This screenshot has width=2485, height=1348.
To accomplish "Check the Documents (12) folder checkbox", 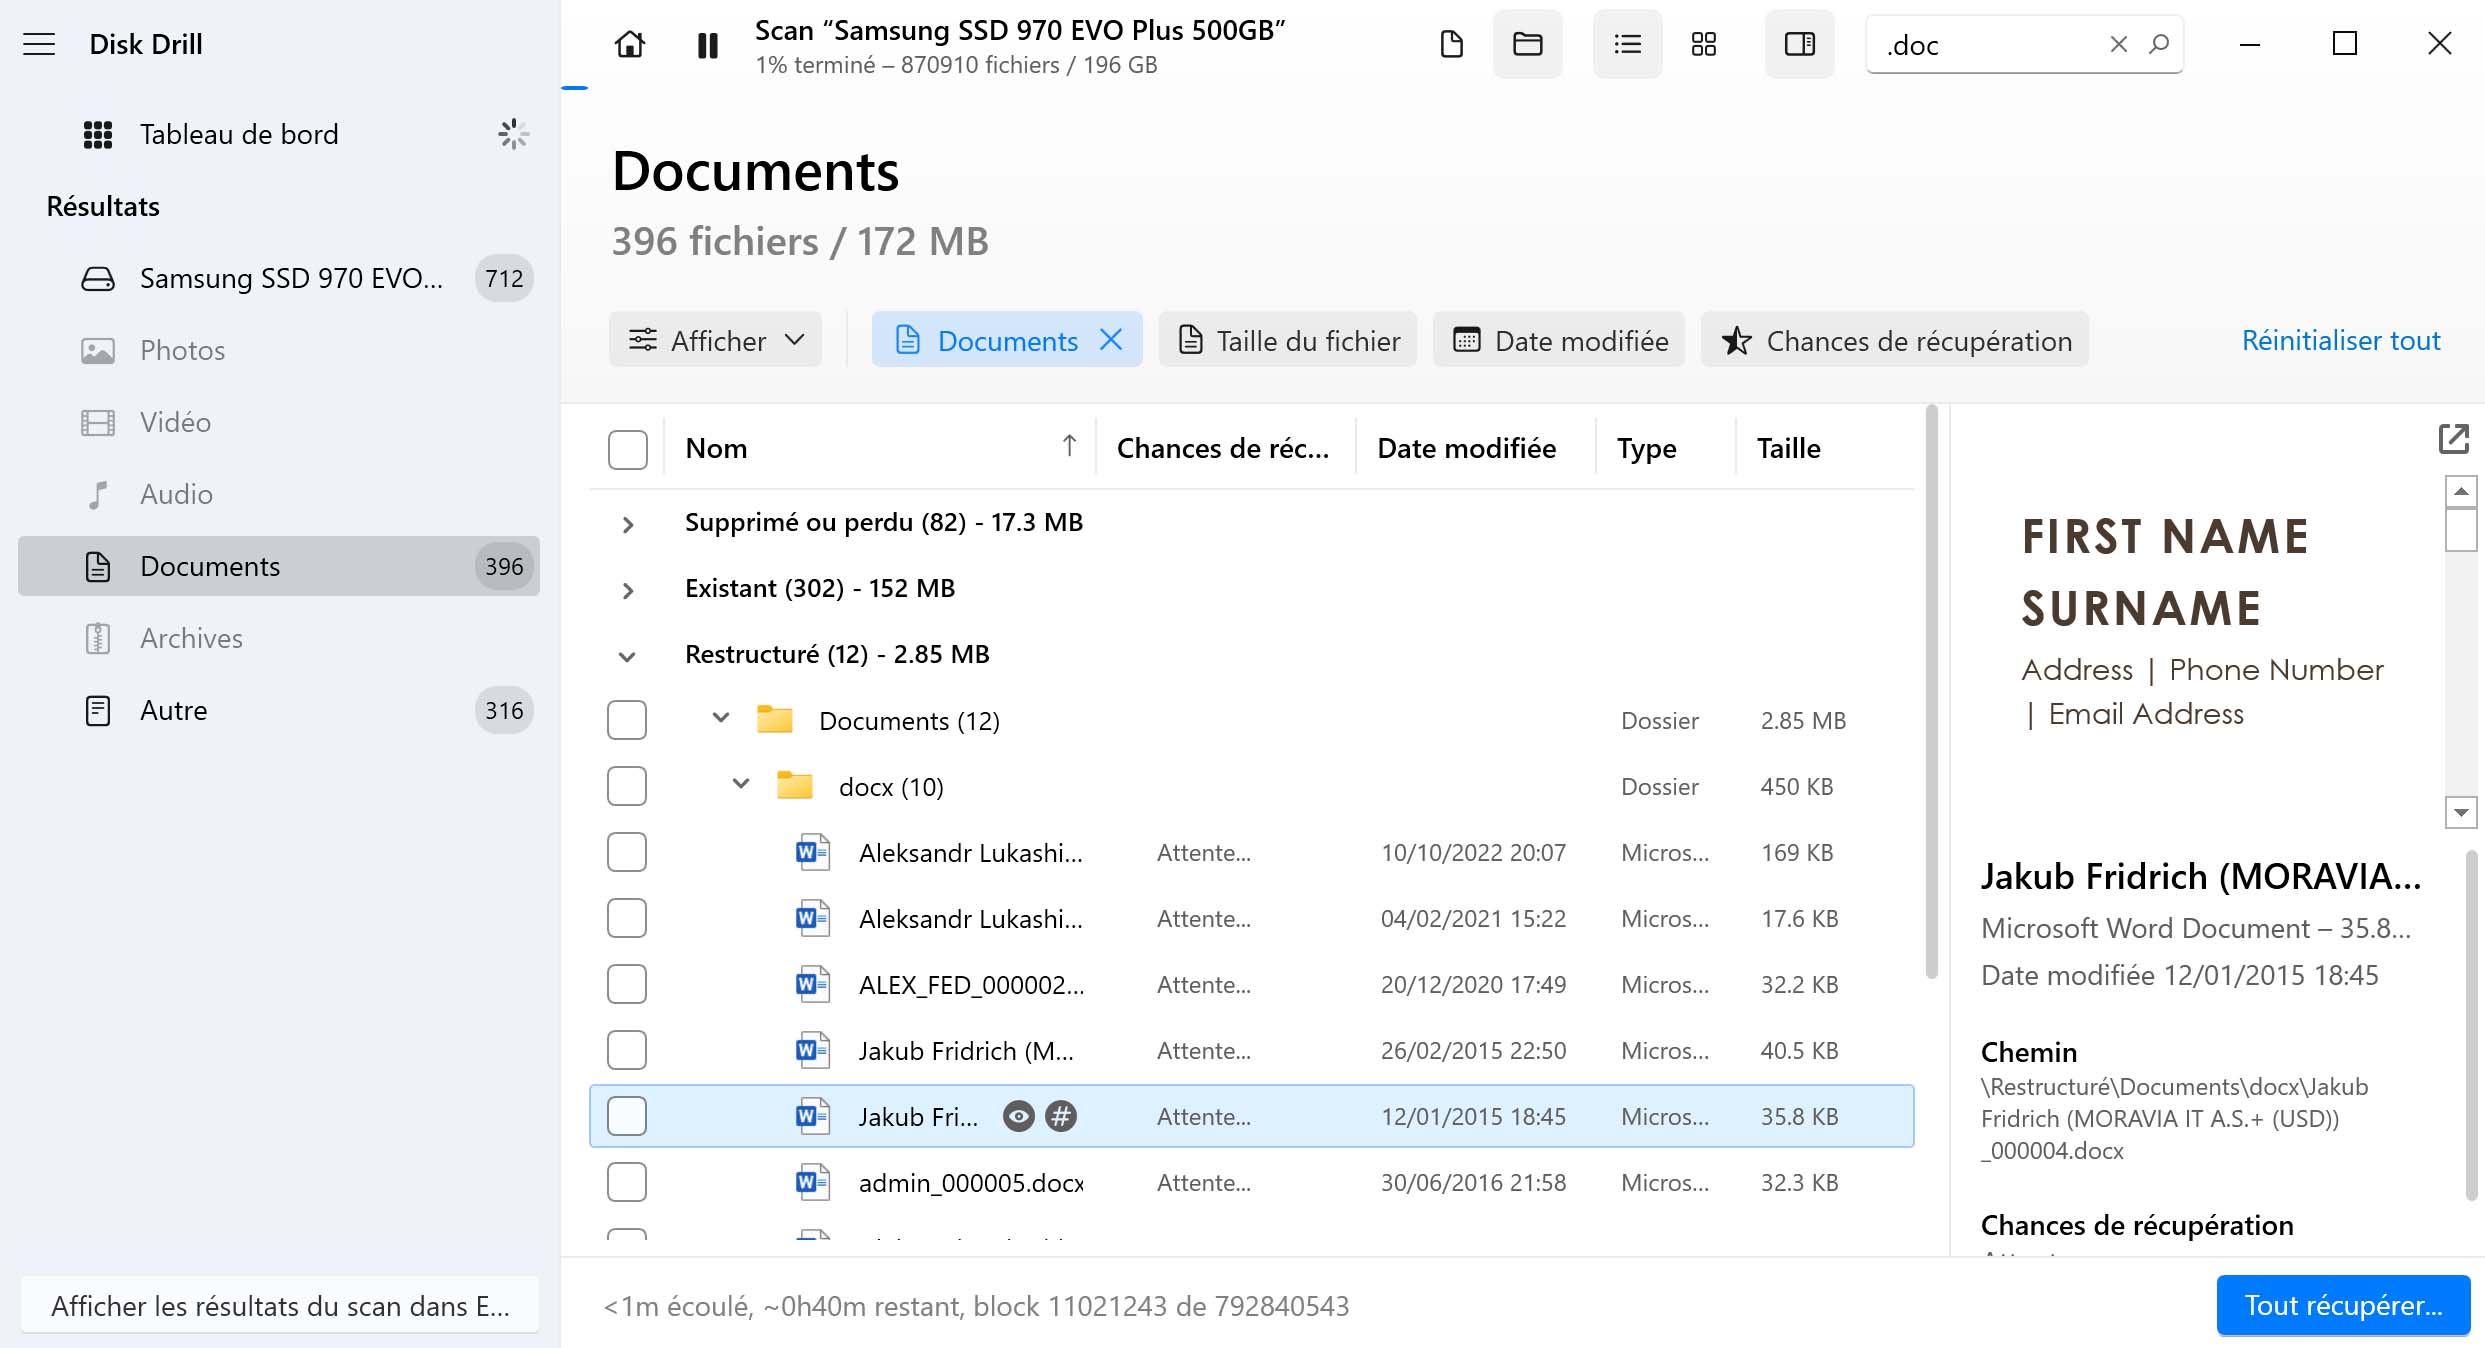I will coord(627,720).
